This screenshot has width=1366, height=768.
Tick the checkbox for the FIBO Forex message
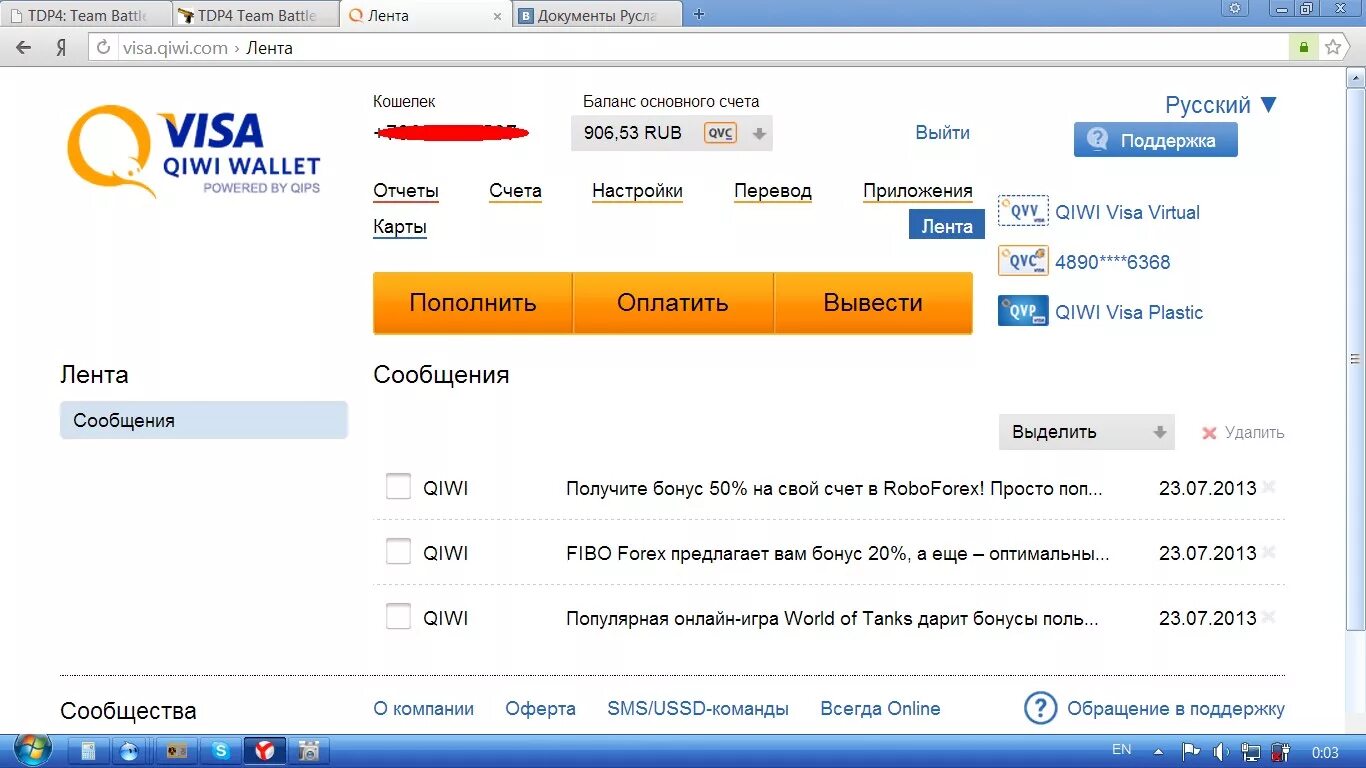[x=398, y=552]
